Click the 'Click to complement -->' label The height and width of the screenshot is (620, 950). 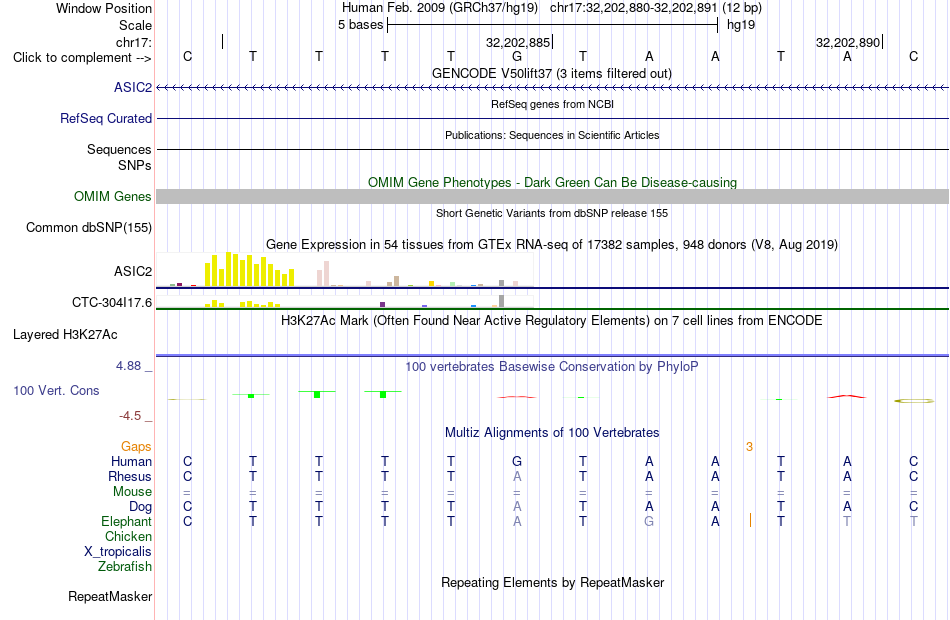[82, 58]
